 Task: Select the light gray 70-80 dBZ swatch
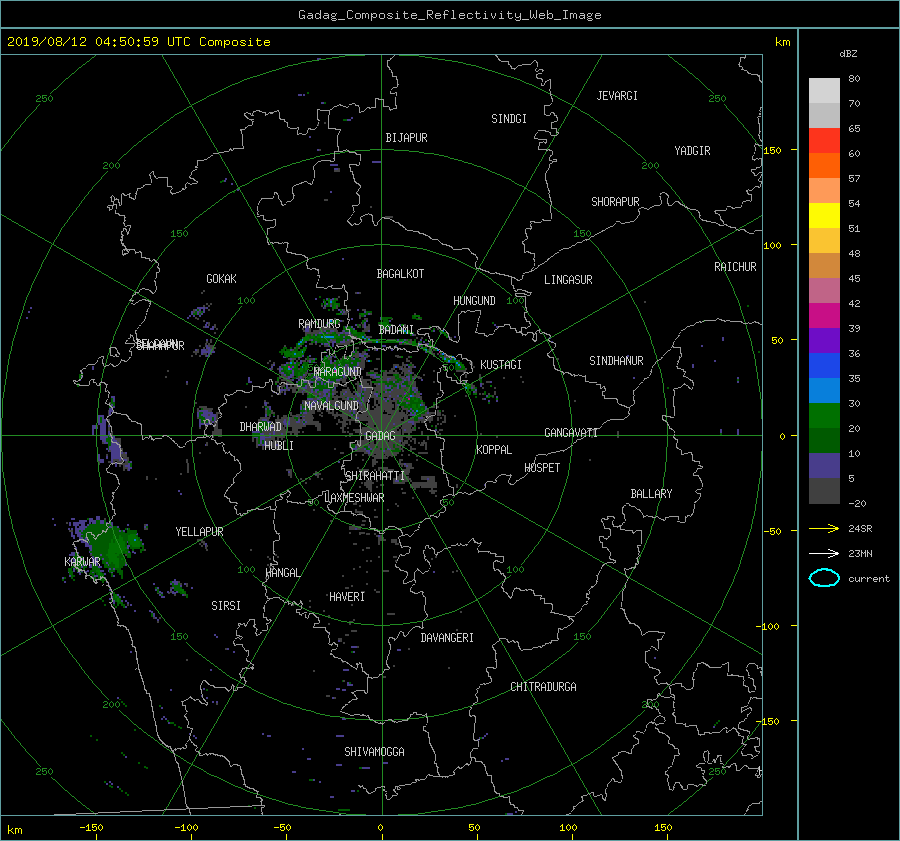click(x=824, y=91)
